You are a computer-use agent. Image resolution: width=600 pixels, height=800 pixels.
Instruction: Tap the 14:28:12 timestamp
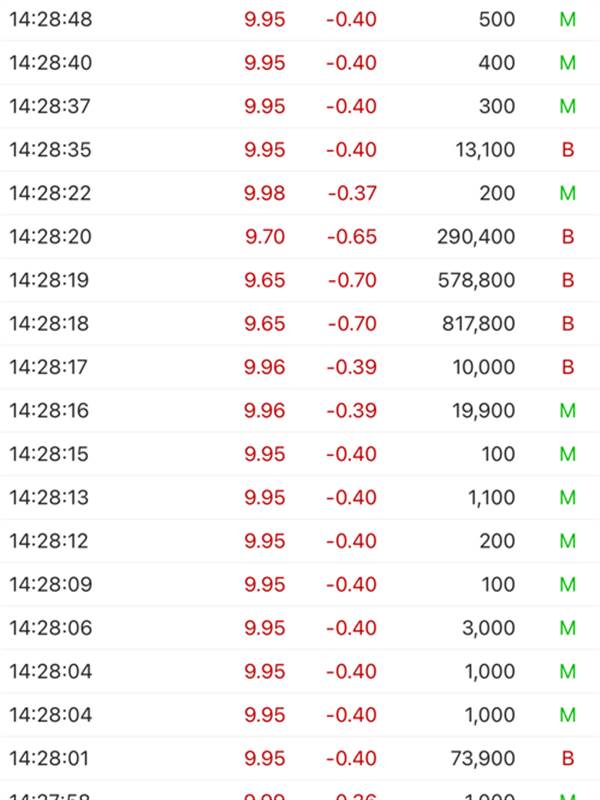(x=49, y=541)
